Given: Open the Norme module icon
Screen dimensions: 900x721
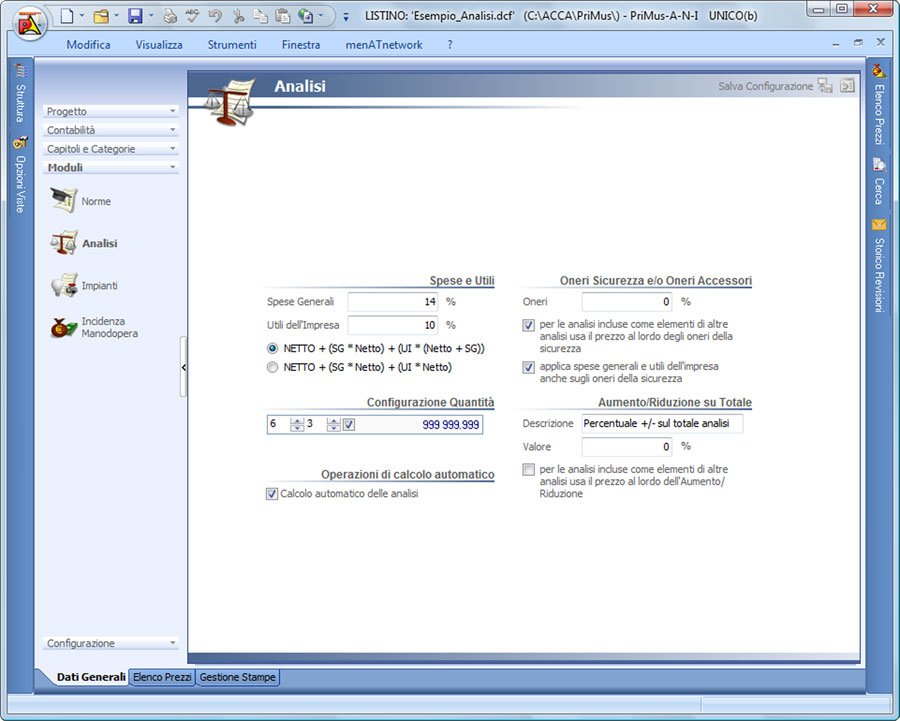Looking at the screenshot, I should (x=65, y=201).
